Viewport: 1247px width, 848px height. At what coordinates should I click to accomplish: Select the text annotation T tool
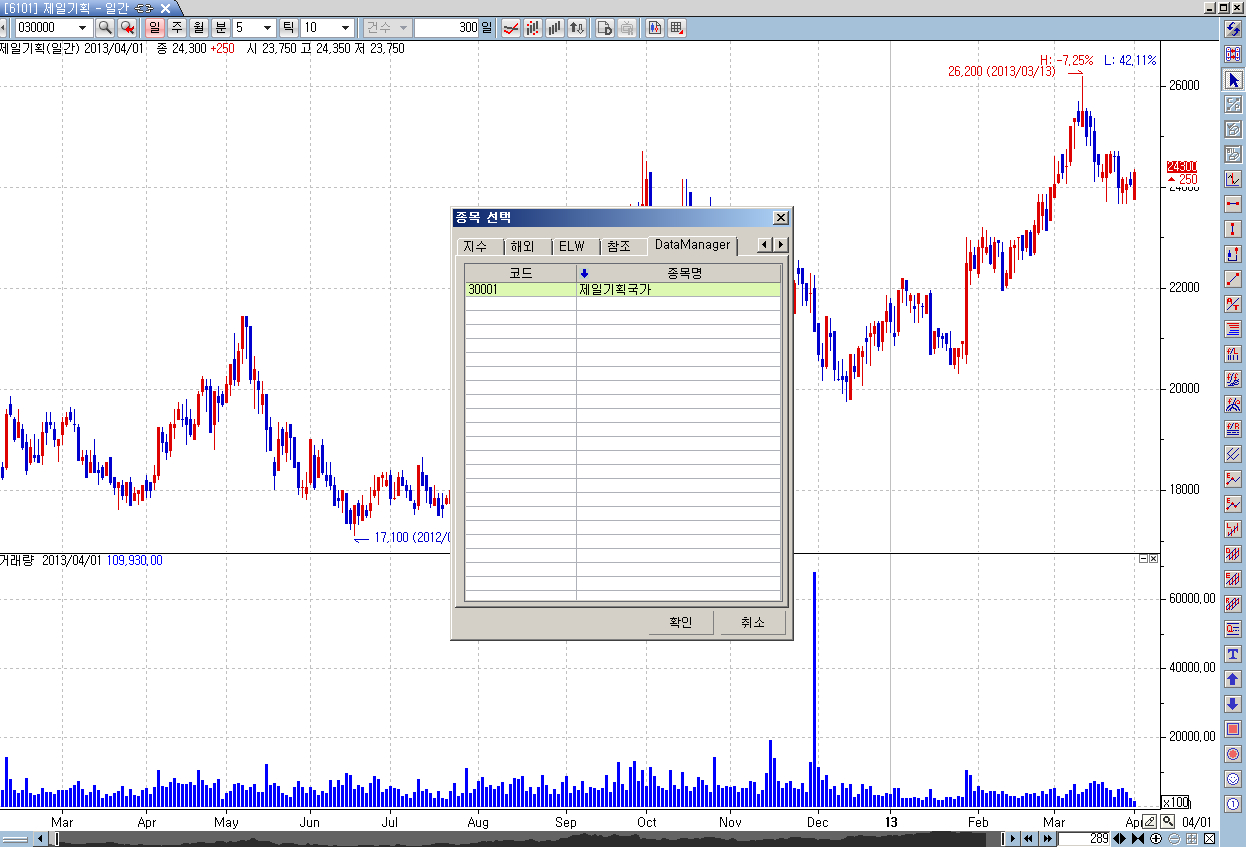[x=1233, y=654]
